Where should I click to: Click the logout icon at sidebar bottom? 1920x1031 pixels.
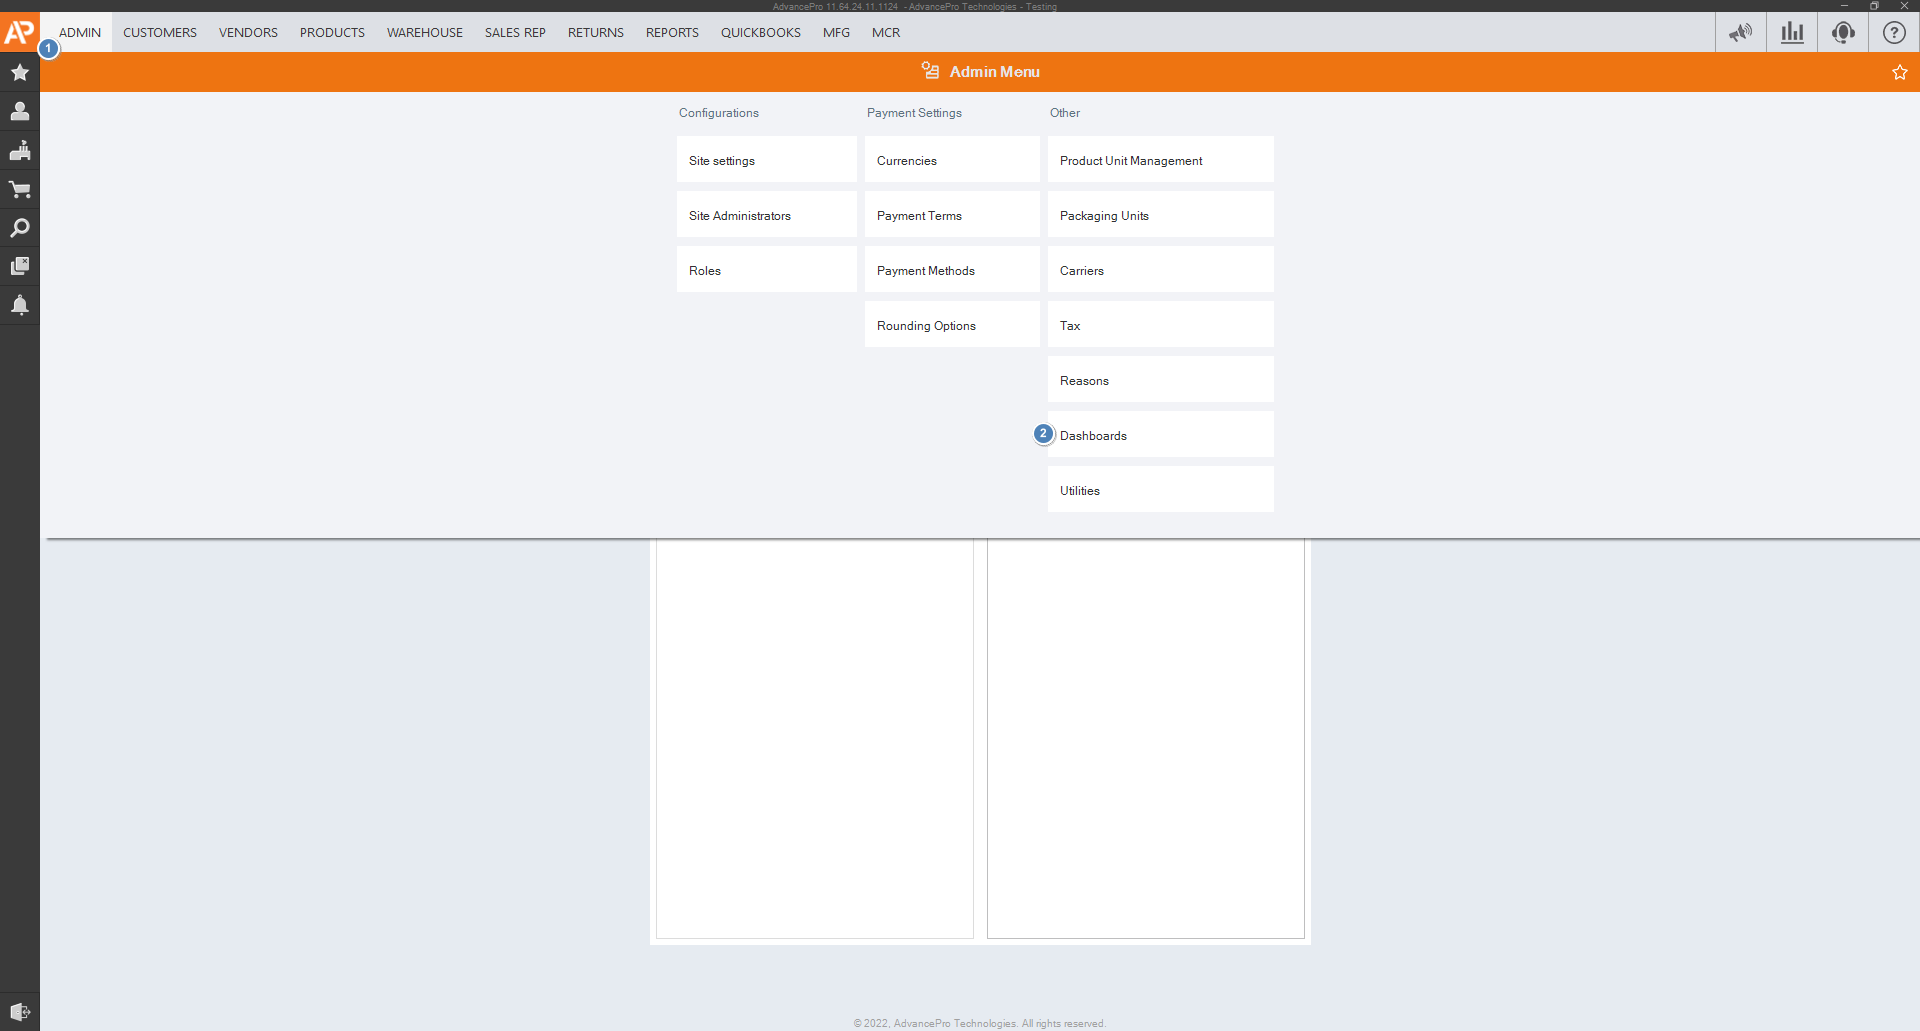19,1011
